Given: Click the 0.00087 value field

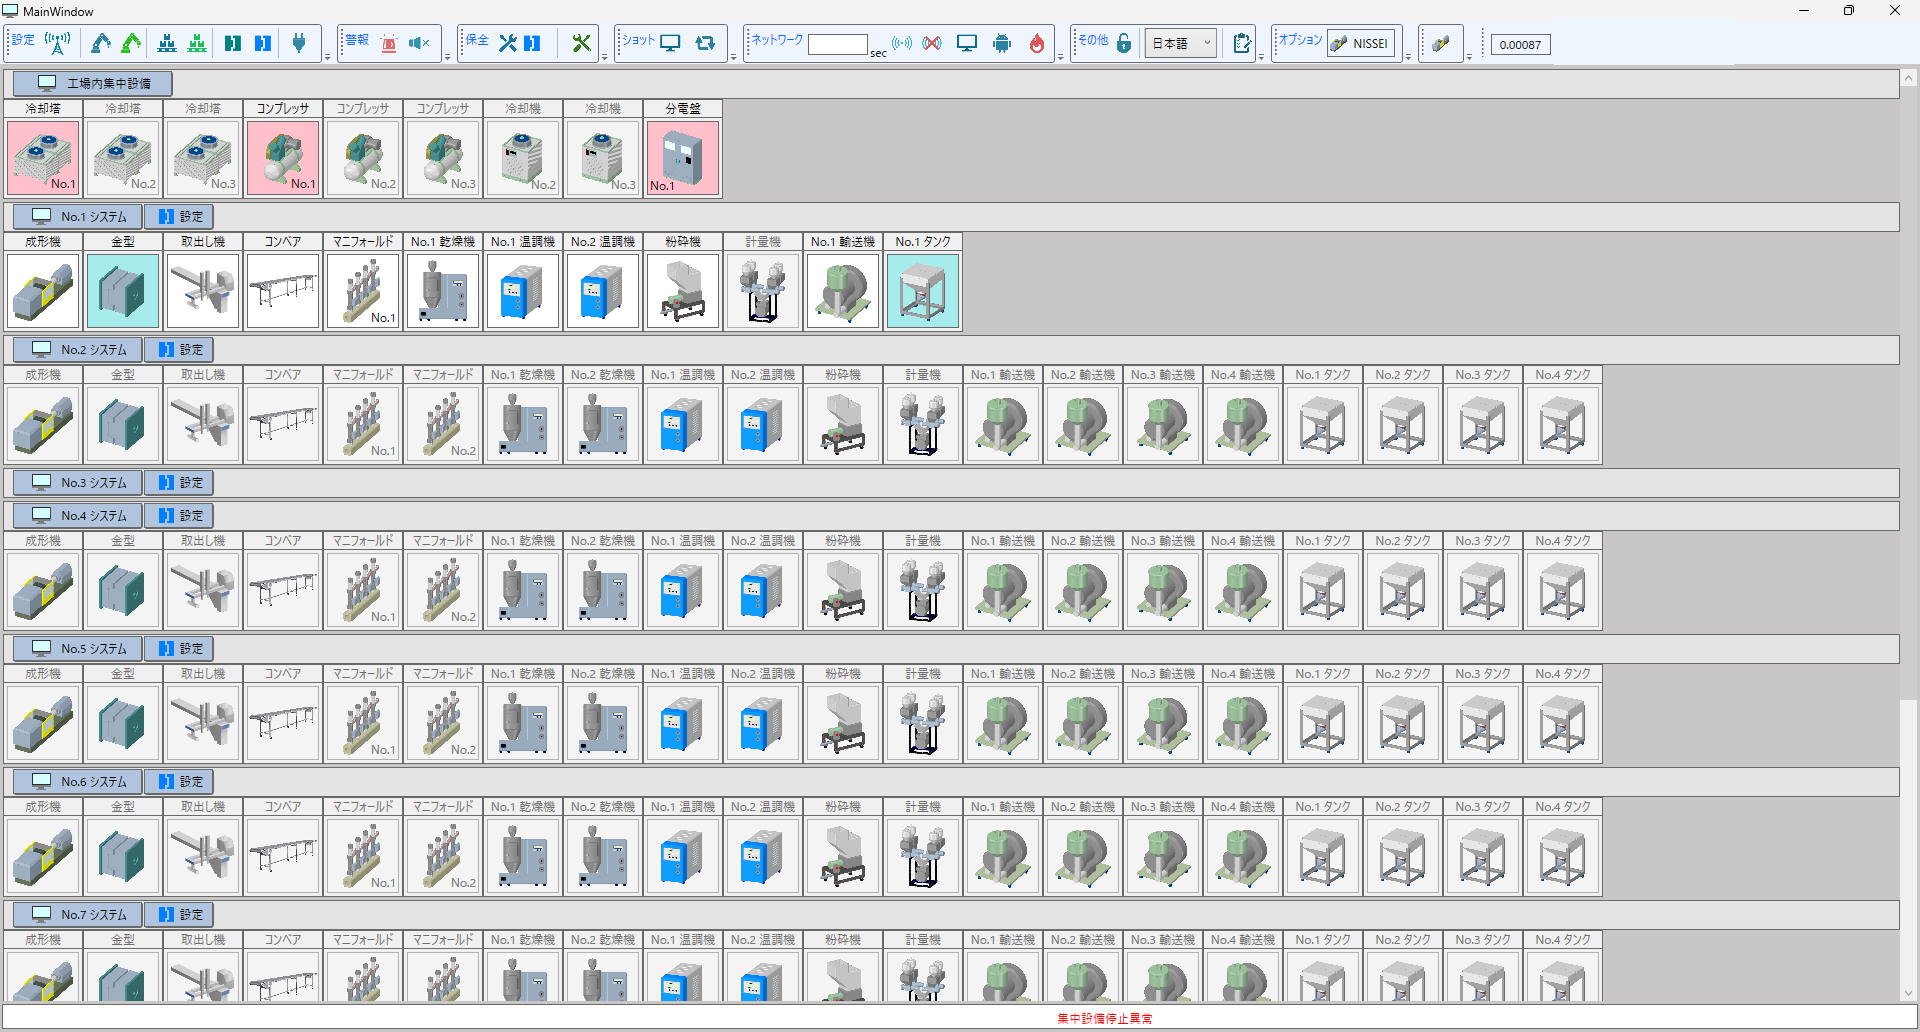Looking at the screenshot, I should (x=1520, y=44).
